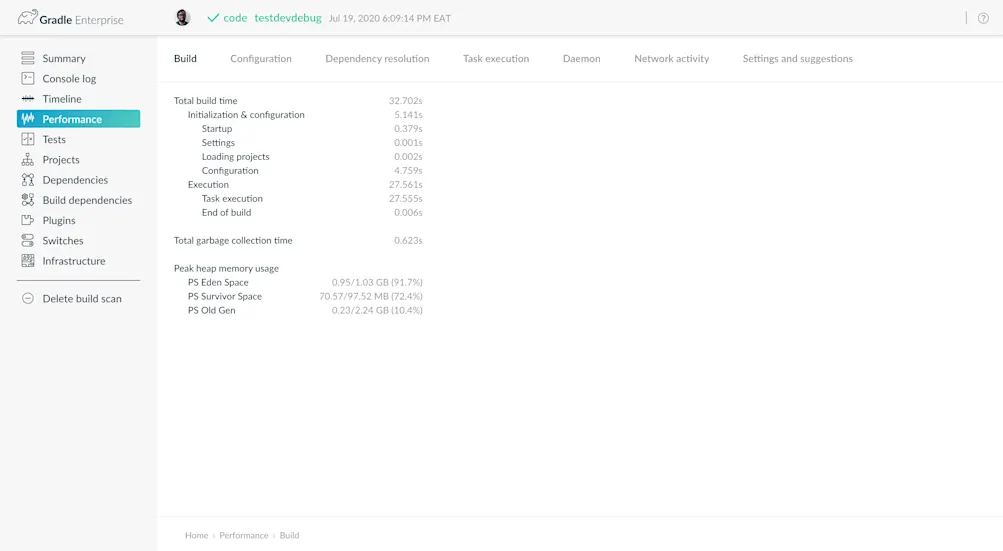Click the Infrastructure sidebar icon
Image resolution: width=1003 pixels, height=551 pixels.
[28, 261]
